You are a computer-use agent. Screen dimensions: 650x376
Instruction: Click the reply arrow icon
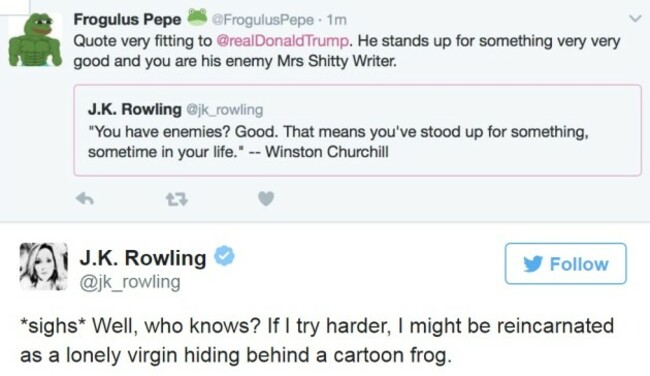pos(85,199)
